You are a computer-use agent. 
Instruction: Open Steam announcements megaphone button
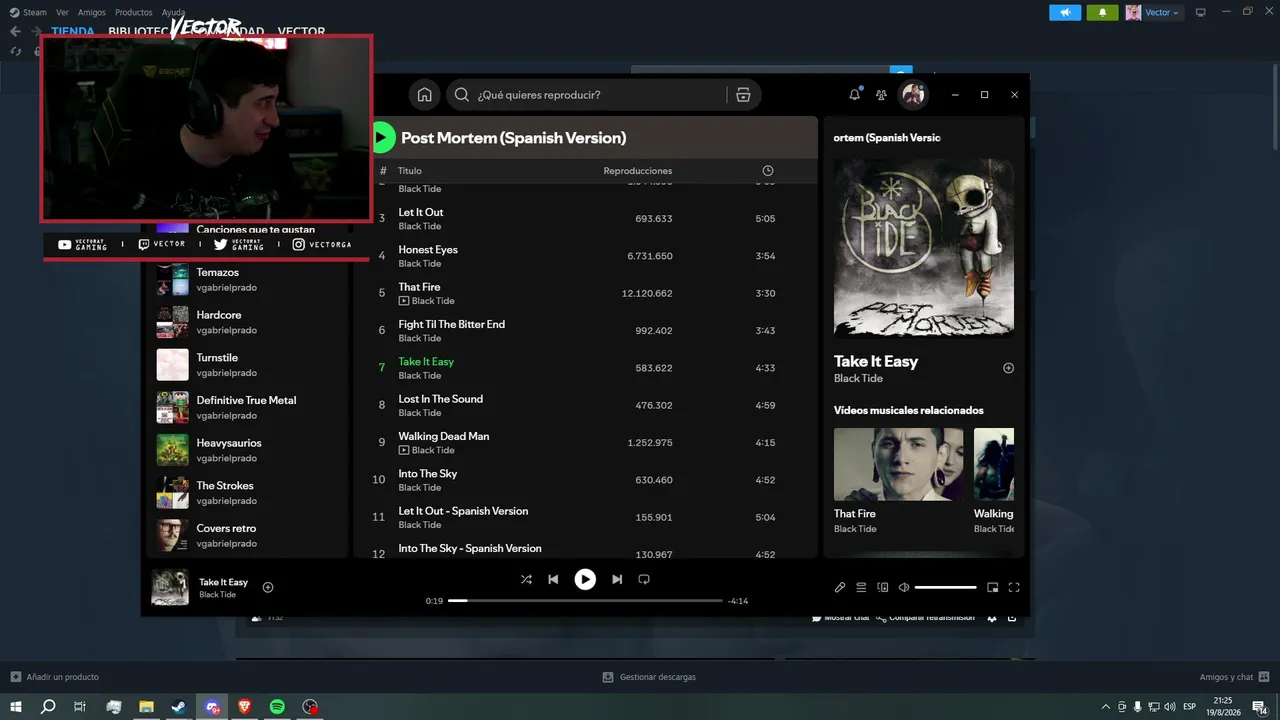point(1065,12)
